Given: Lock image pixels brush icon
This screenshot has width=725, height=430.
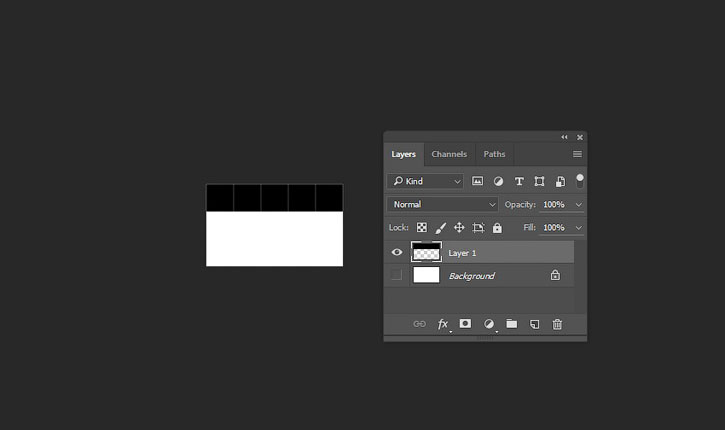Looking at the screenshot, I should click(441, 227).
